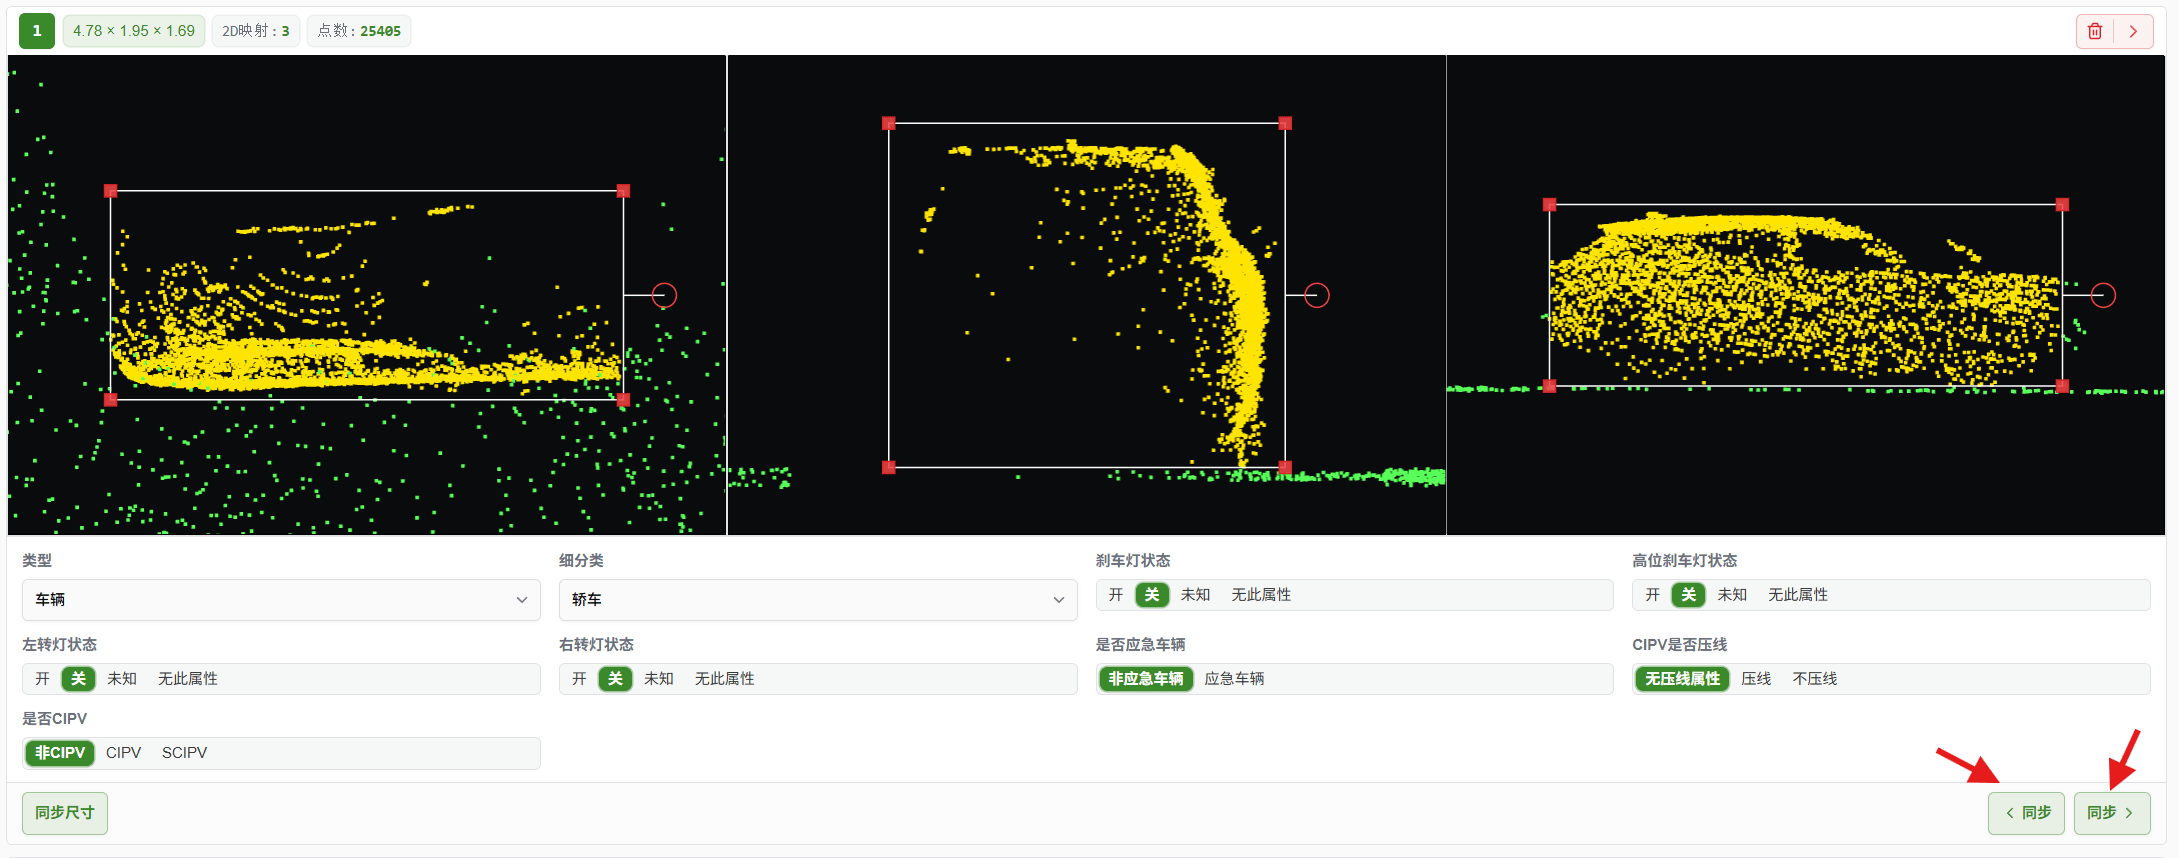Click the 2D映射: 3 tag
Viewport: 2179px width, 858px height.
(256, 31)
